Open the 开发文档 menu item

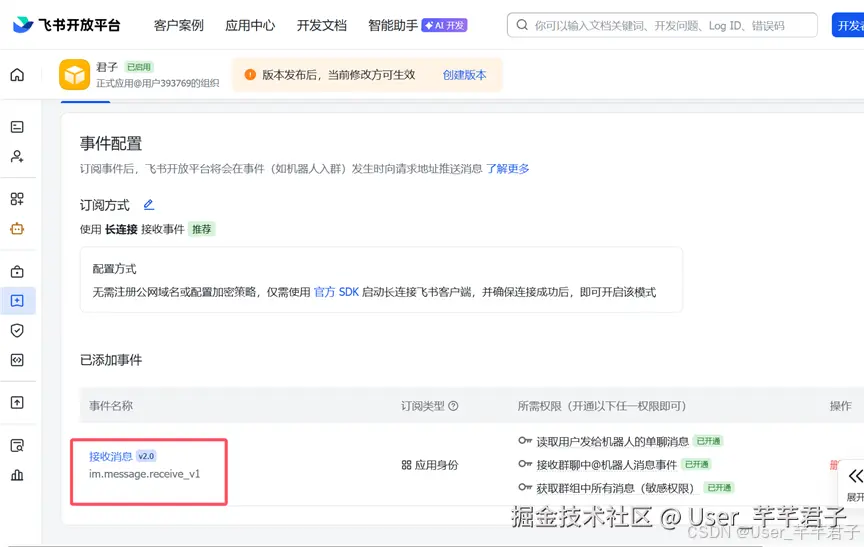(x=322, y=25)
